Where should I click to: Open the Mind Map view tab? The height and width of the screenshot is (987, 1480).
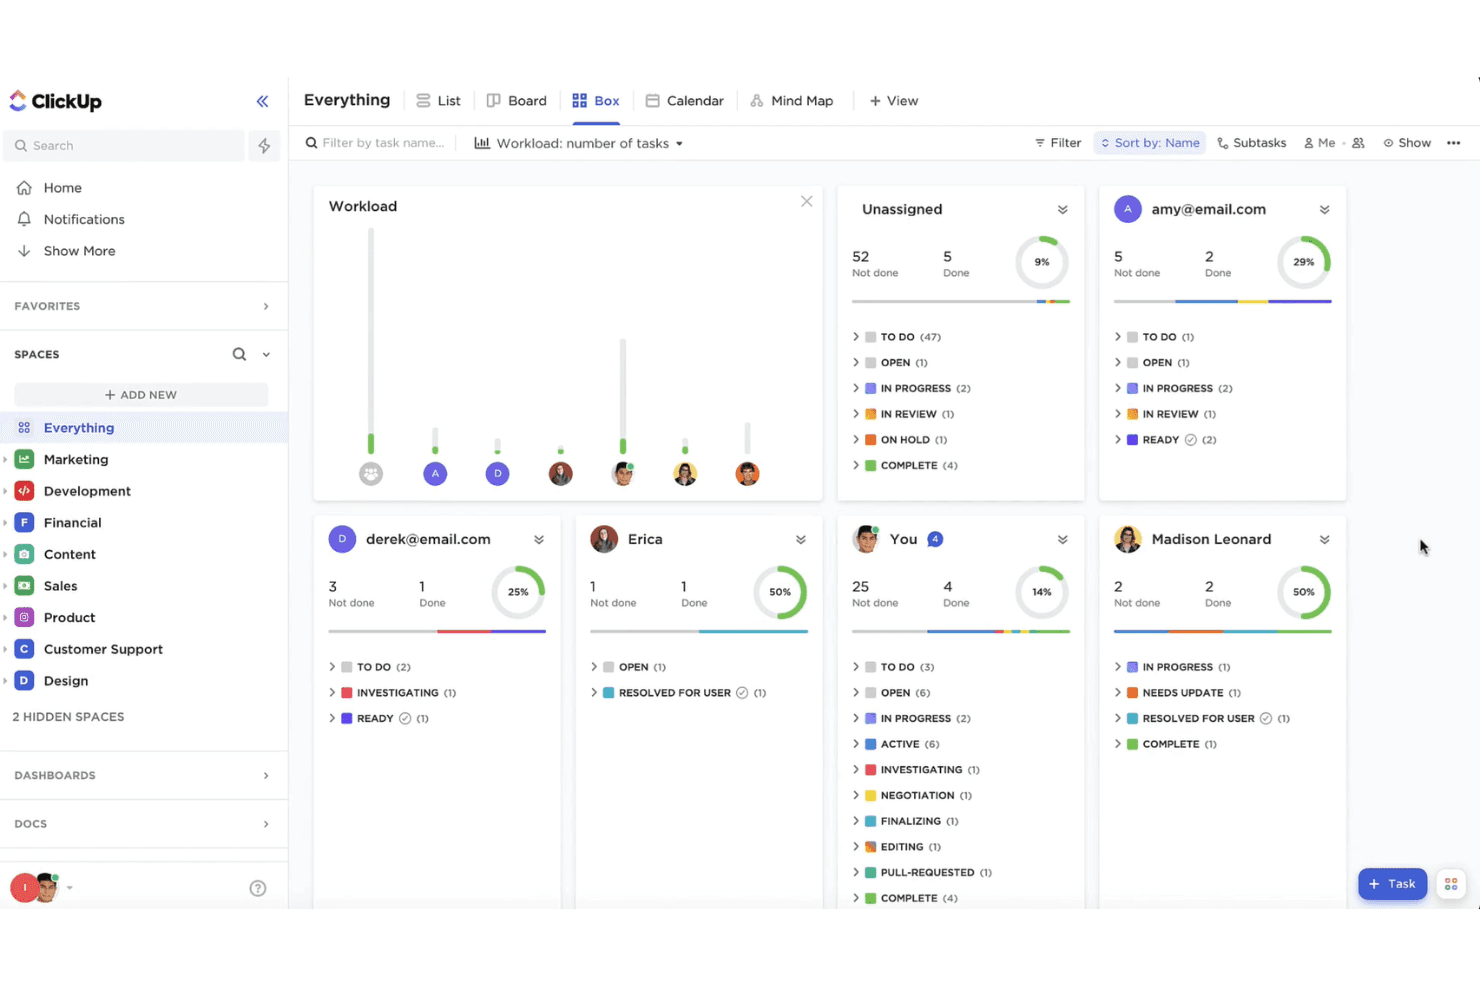tap(792, 101)
